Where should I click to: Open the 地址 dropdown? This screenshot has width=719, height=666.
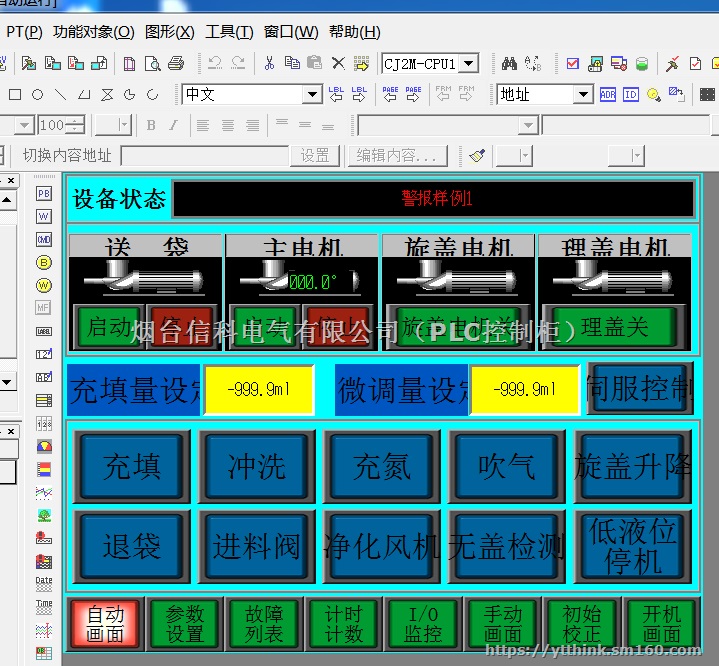coord(583,95)
